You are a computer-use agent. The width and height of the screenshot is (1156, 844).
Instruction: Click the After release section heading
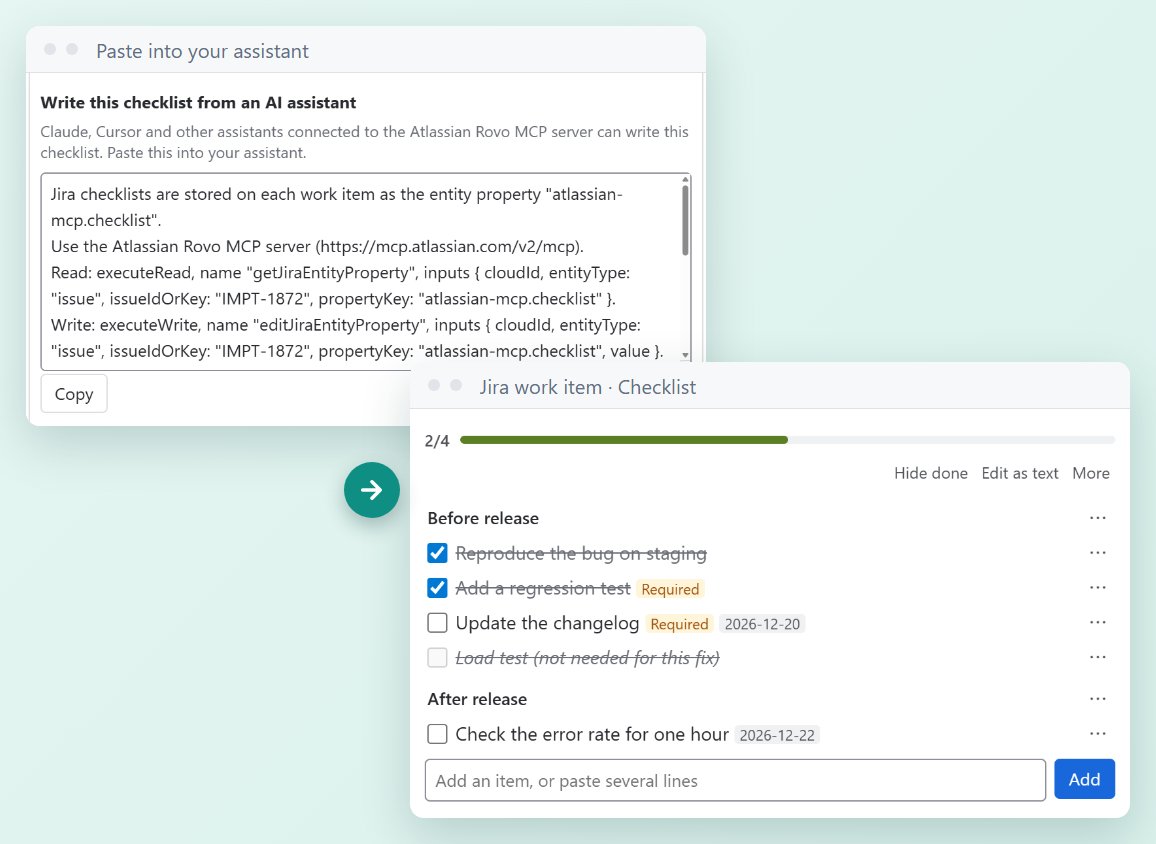(x=477, y=699)
